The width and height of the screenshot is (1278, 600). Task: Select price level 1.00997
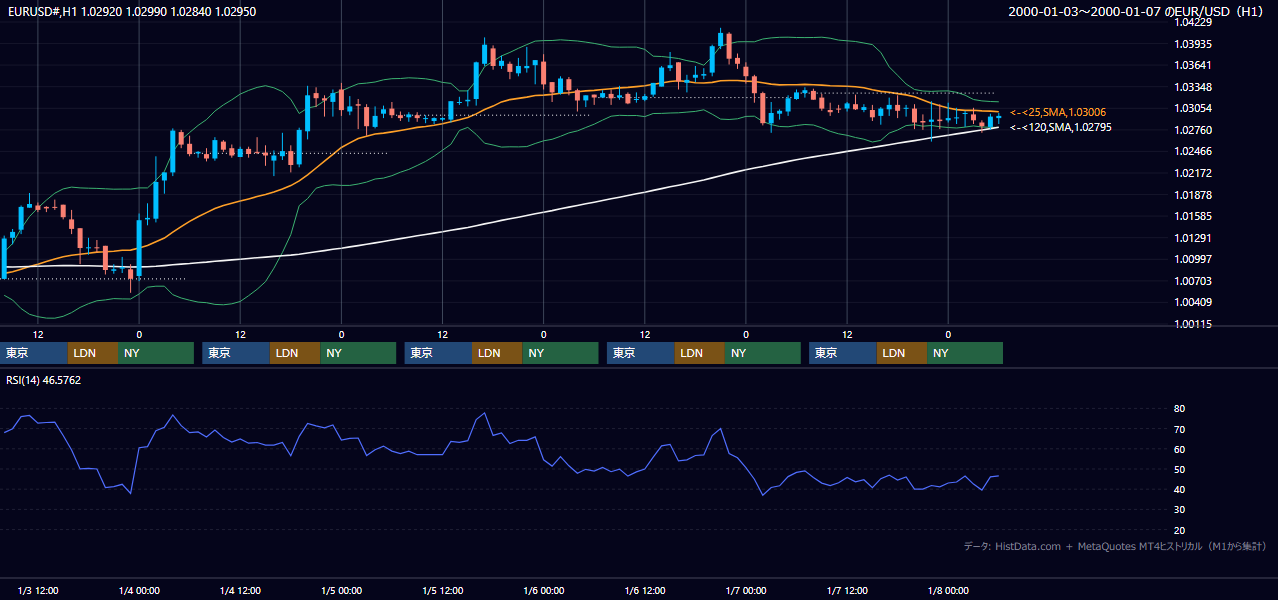tap(1194, 259)
